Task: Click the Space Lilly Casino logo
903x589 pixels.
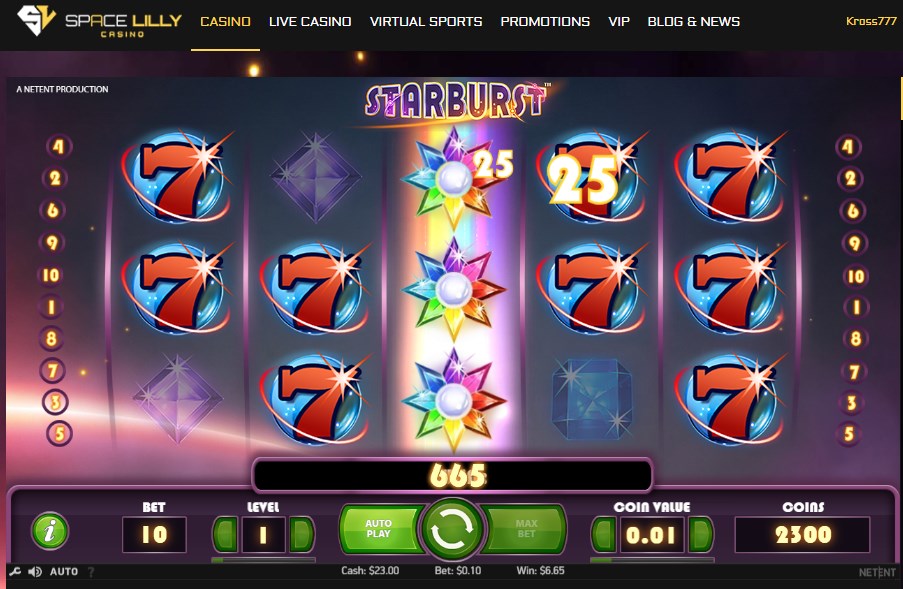Action: pyautogui.click(x=99, y=22)
